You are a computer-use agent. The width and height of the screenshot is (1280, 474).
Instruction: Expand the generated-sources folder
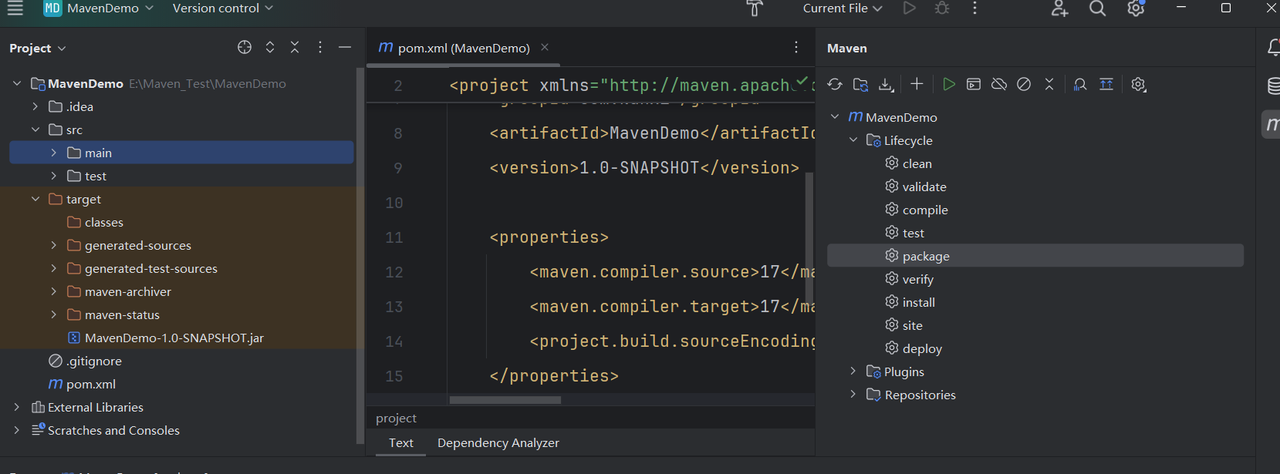53,246
